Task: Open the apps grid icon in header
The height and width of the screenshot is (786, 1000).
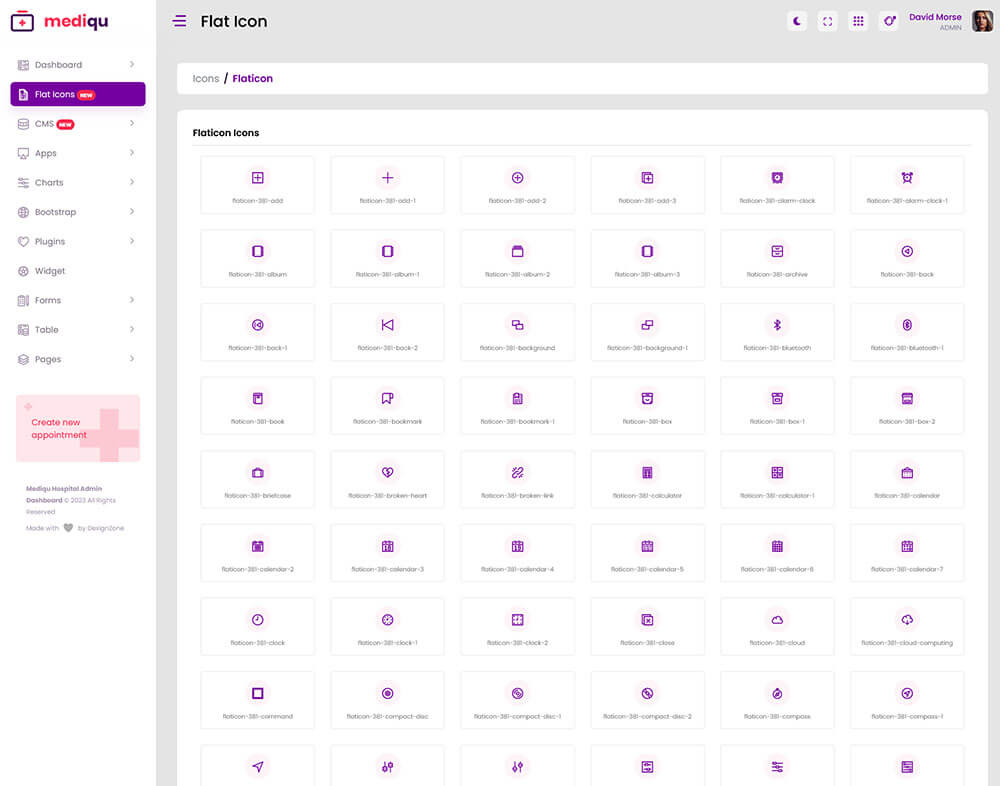Action: pos(858,21)
